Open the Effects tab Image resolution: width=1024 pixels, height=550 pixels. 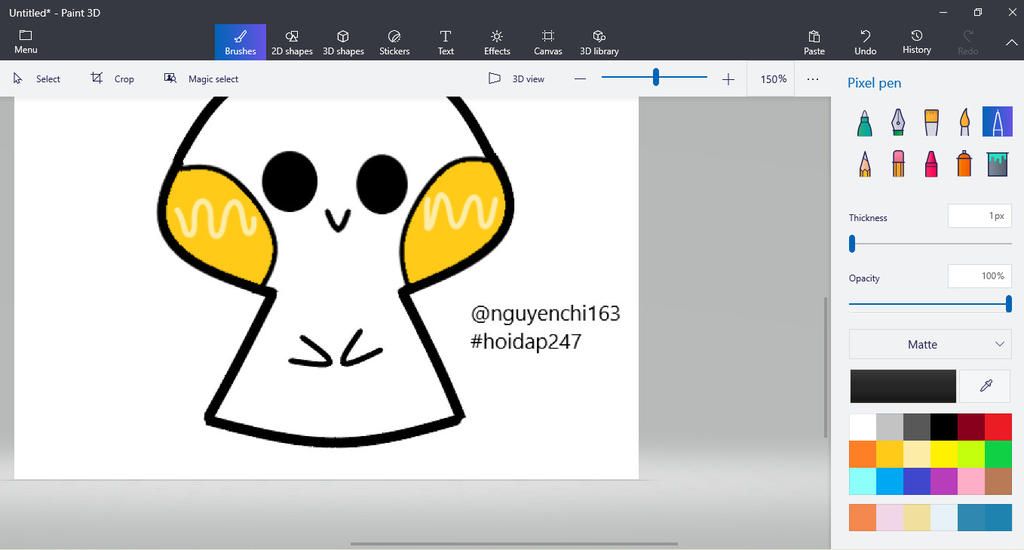[x=497, y=42]
